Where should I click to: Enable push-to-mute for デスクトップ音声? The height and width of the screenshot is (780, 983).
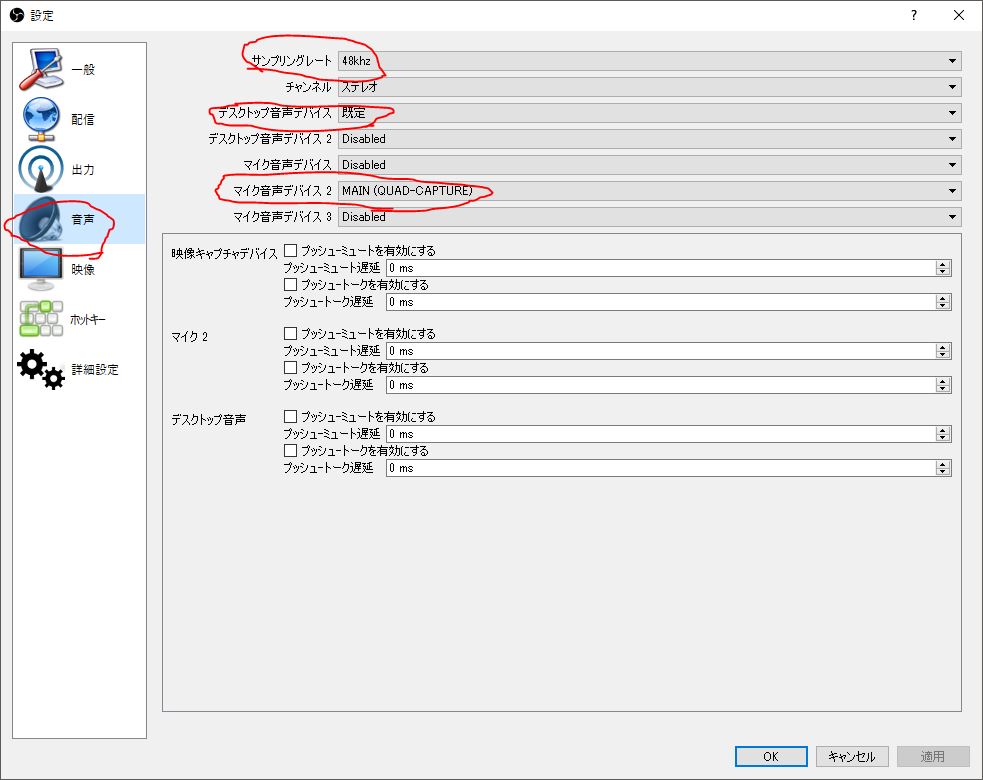pos(290,416)
